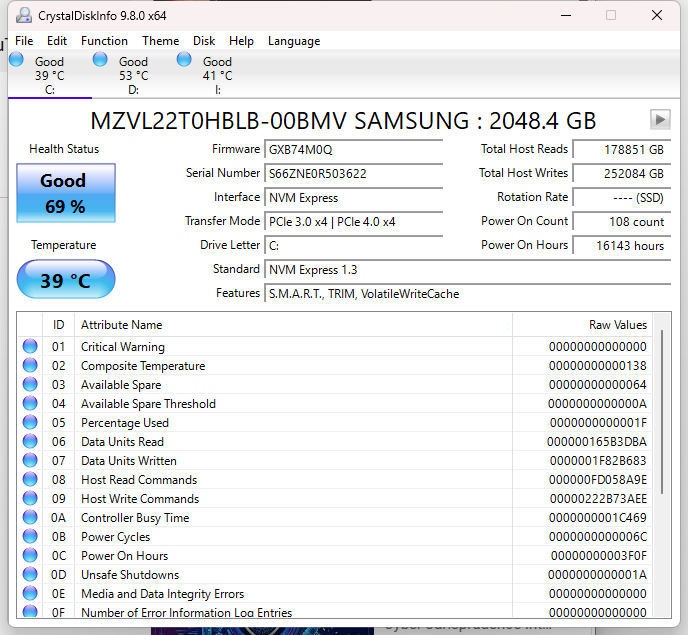Click the status orb for Percentage Used
Viewport: 688px width, 635px height.
(30, 422)
